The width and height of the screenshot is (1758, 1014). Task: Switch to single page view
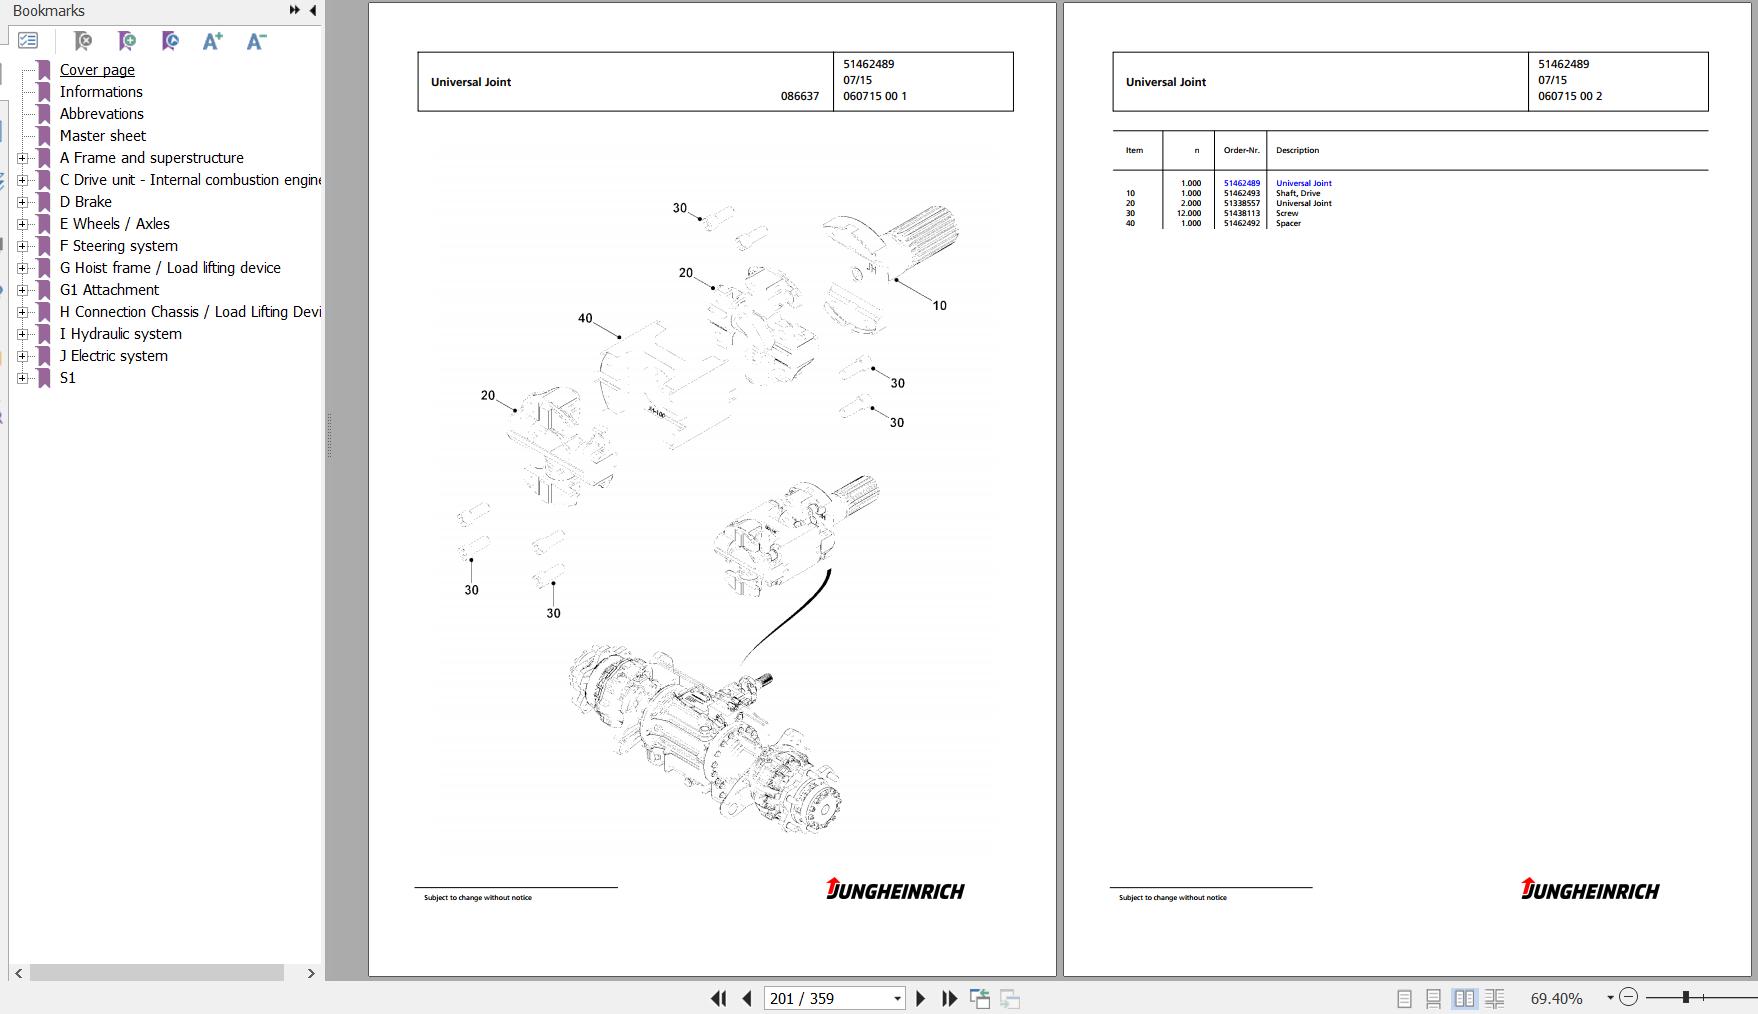click(x=1404, y=998)
